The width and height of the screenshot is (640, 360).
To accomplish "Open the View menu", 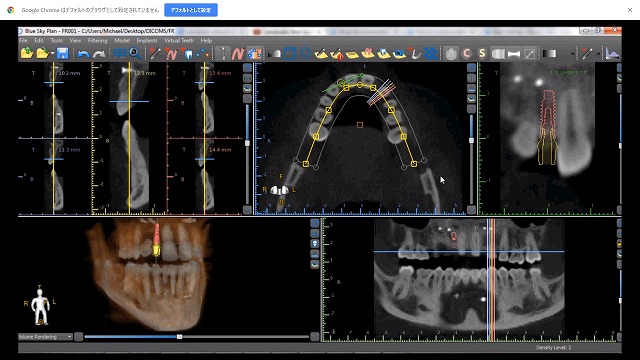I will (75, 40).
